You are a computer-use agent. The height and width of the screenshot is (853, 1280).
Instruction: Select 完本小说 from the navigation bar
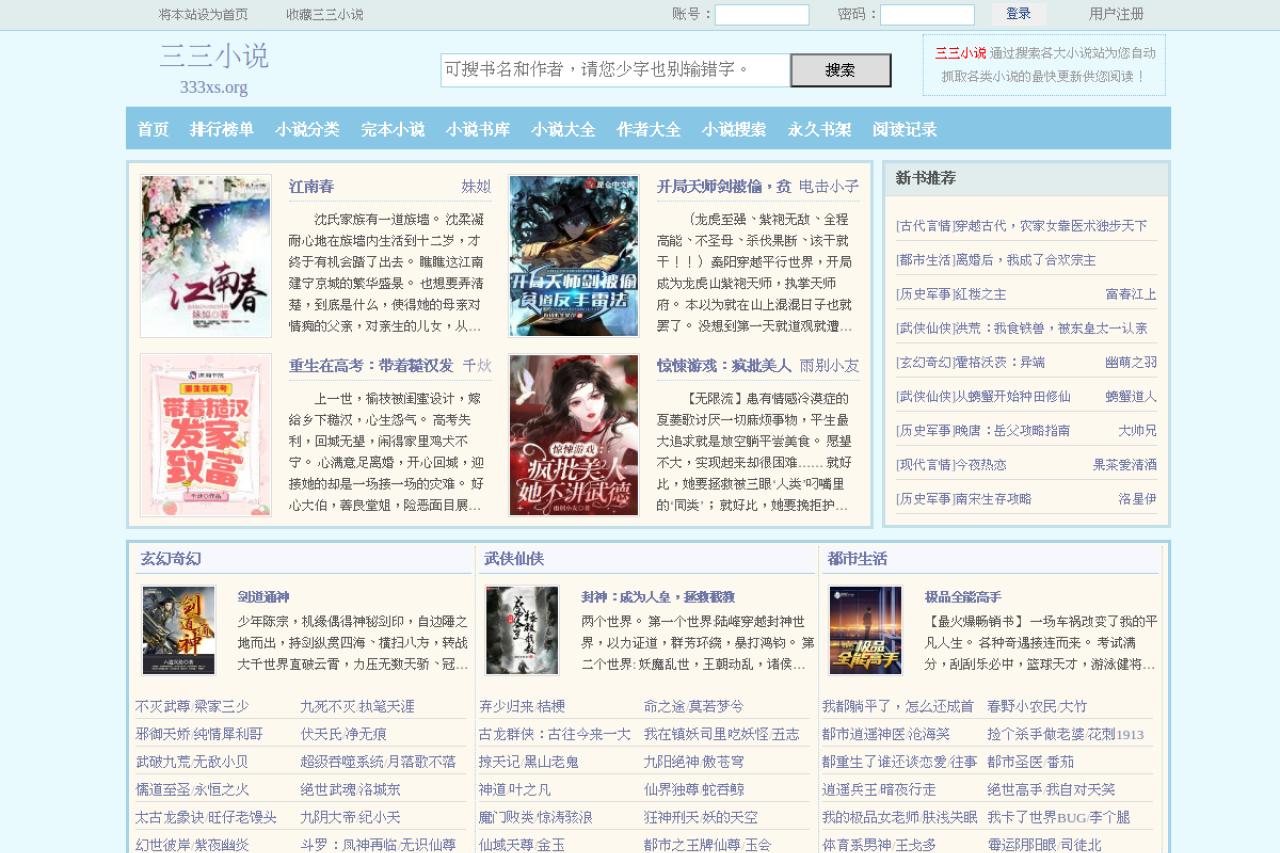pyautogui.click(x=393, y=129)
